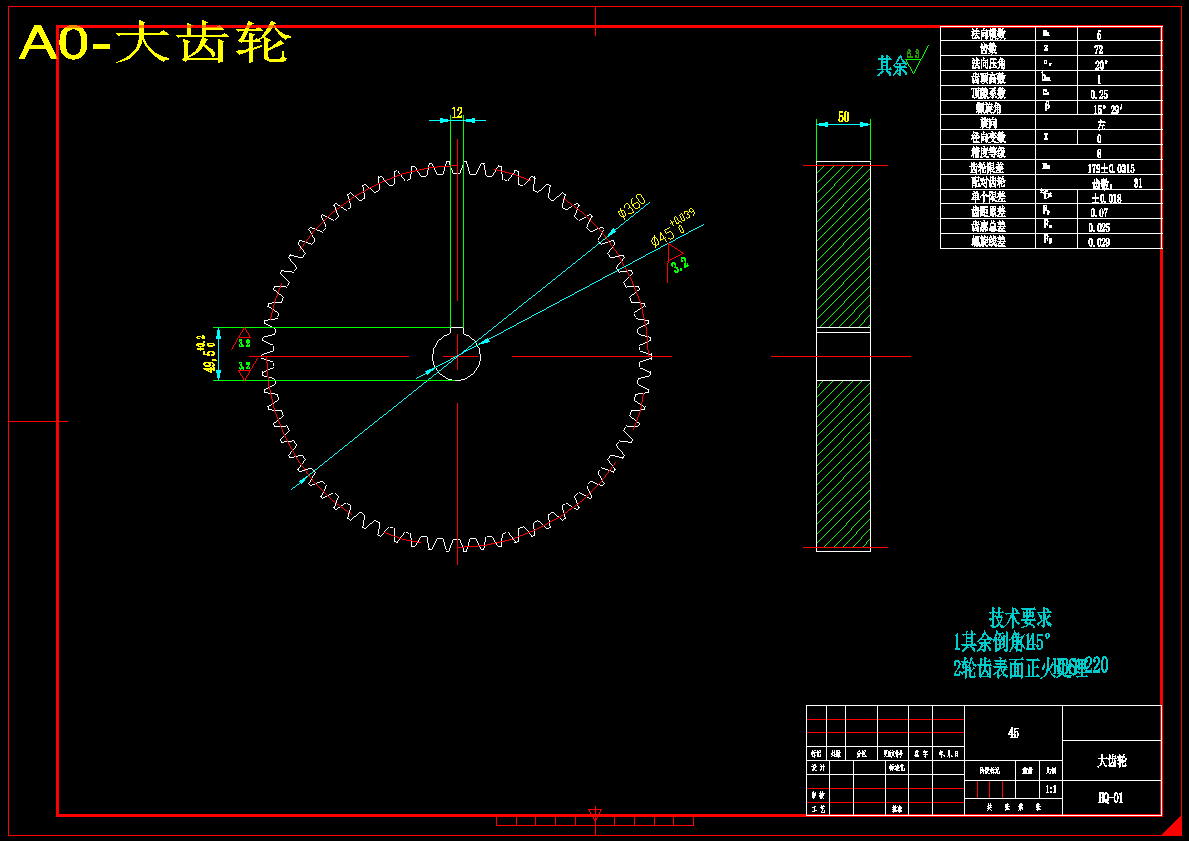Click the "精度等级" row label in table

click(988, 153)
